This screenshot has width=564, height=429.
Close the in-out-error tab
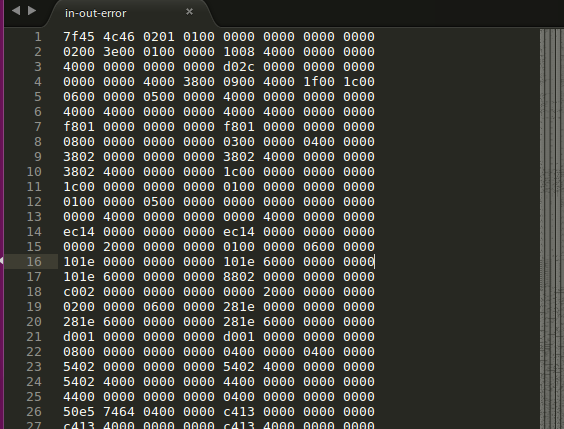click(189, 12)
